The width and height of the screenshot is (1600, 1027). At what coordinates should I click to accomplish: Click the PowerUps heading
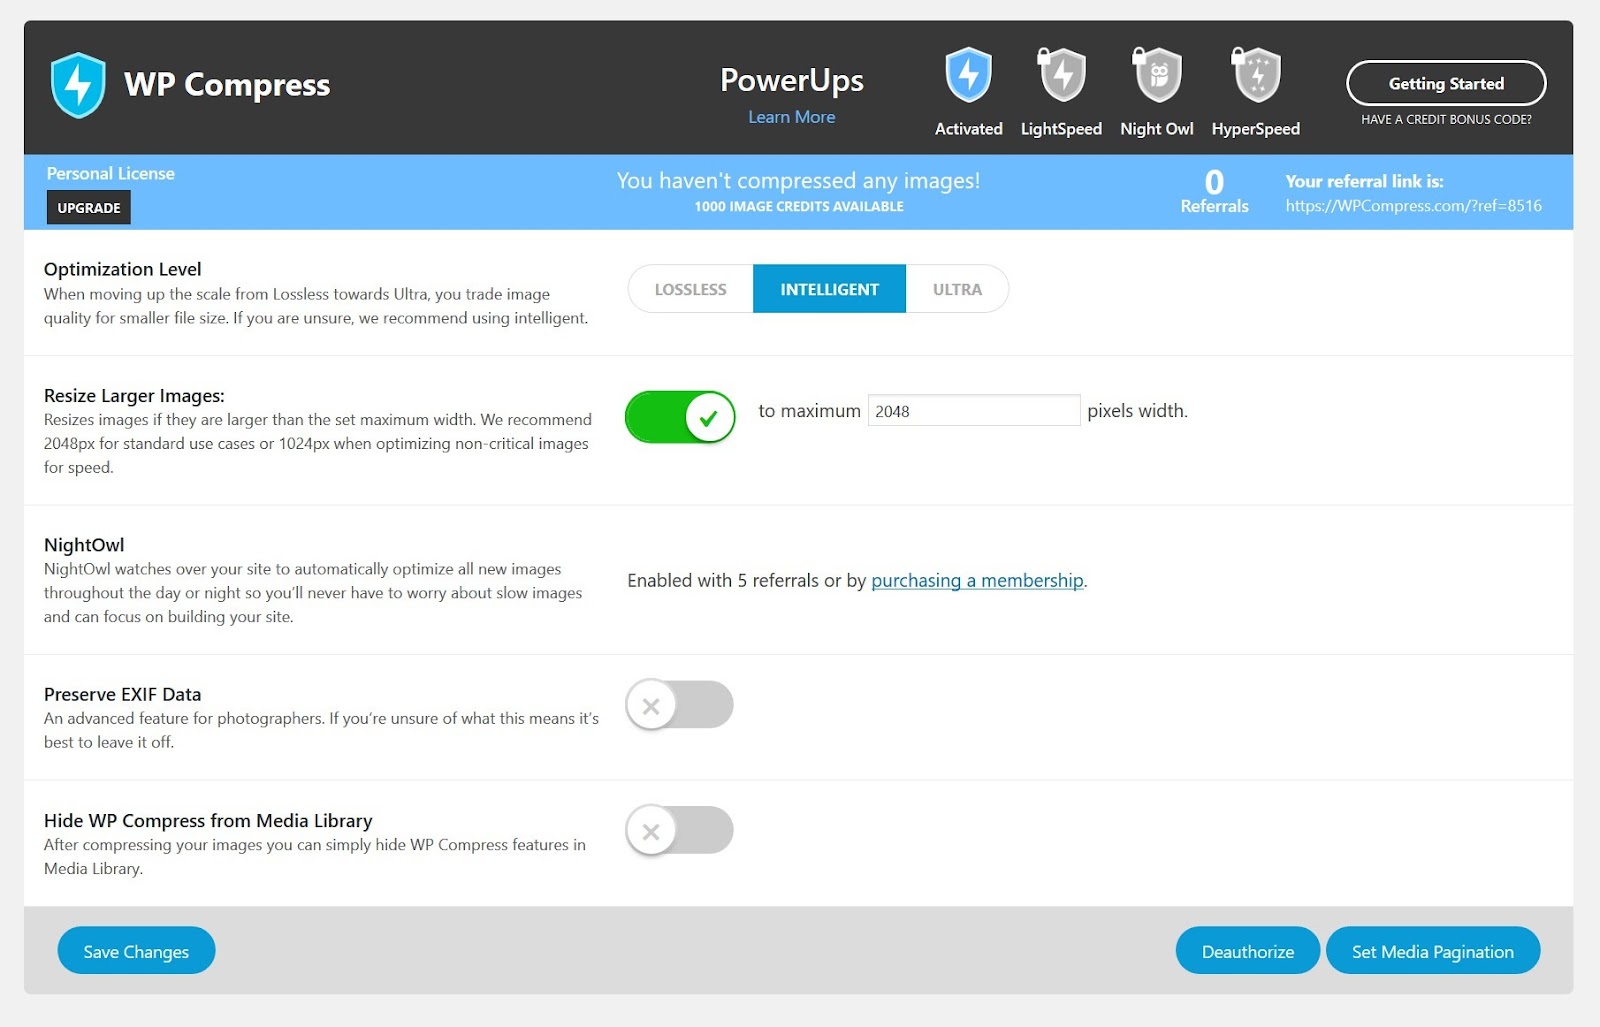[x=791, y=80]
